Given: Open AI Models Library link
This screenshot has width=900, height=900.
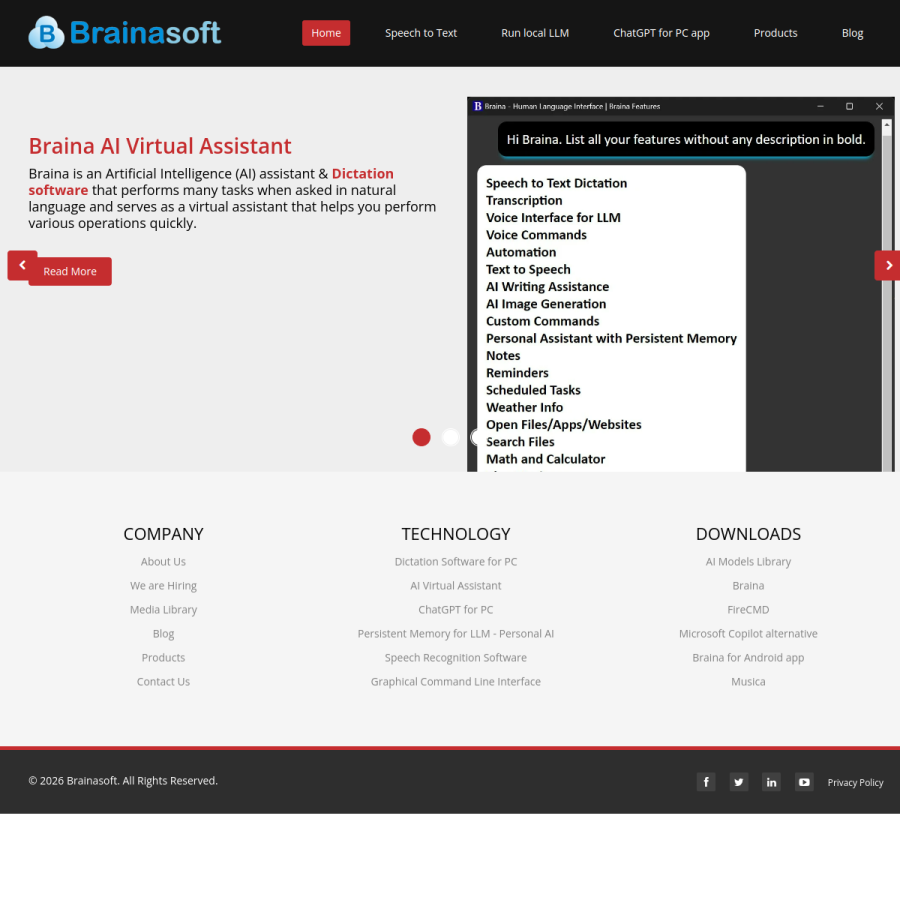Looking at the screenshot, I should click(x=748, y=561).
